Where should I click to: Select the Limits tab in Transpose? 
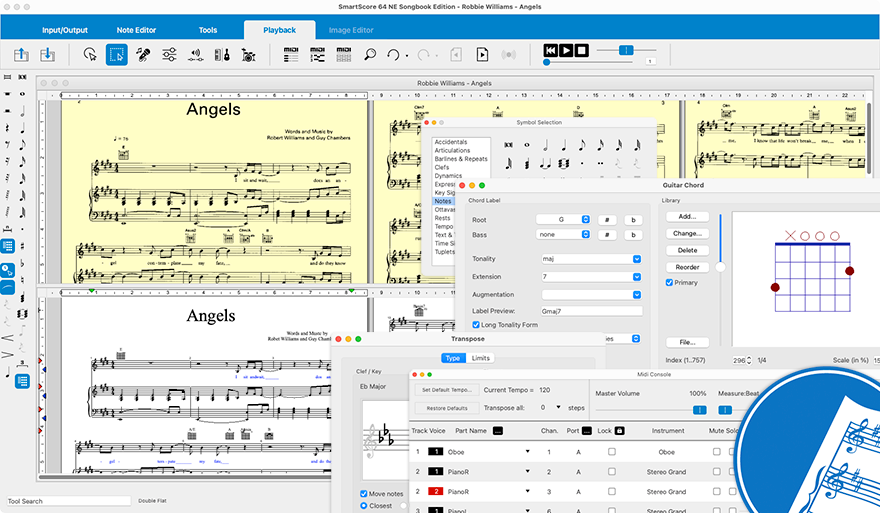coord(480,358)
